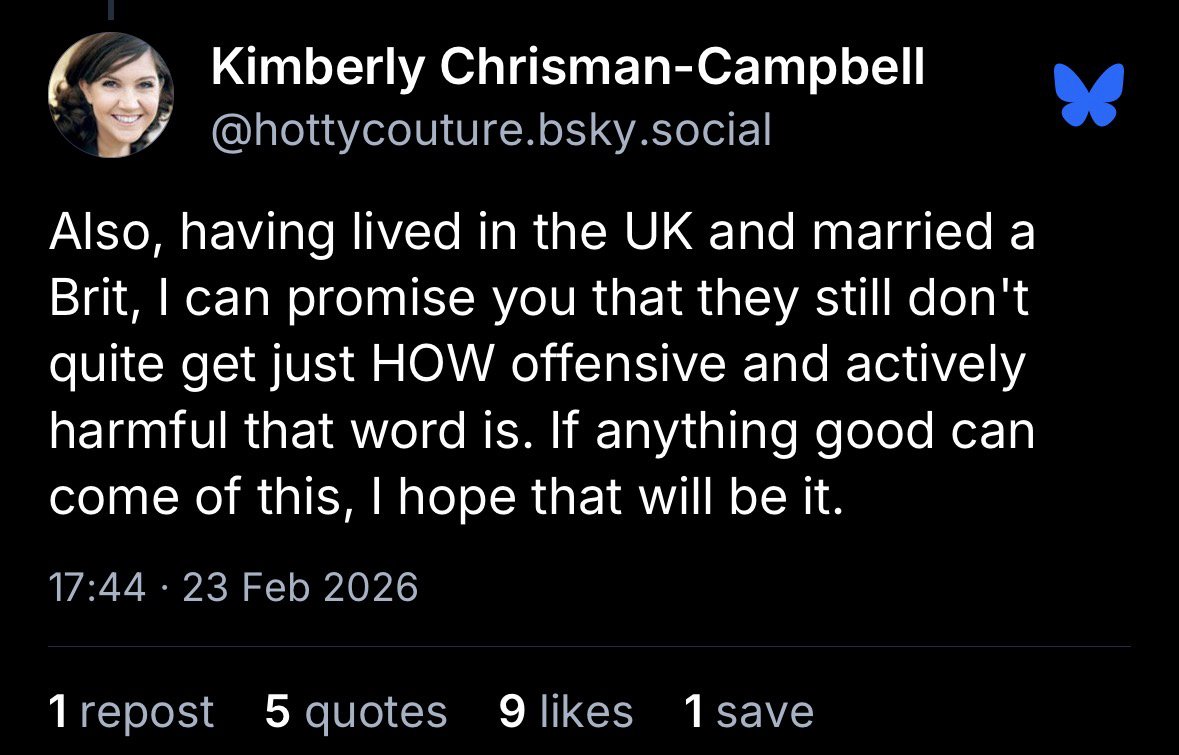This screenshot has height=755, width=1179.
Task: Click the 17:44 post timestamp
Action: (97, 587)
